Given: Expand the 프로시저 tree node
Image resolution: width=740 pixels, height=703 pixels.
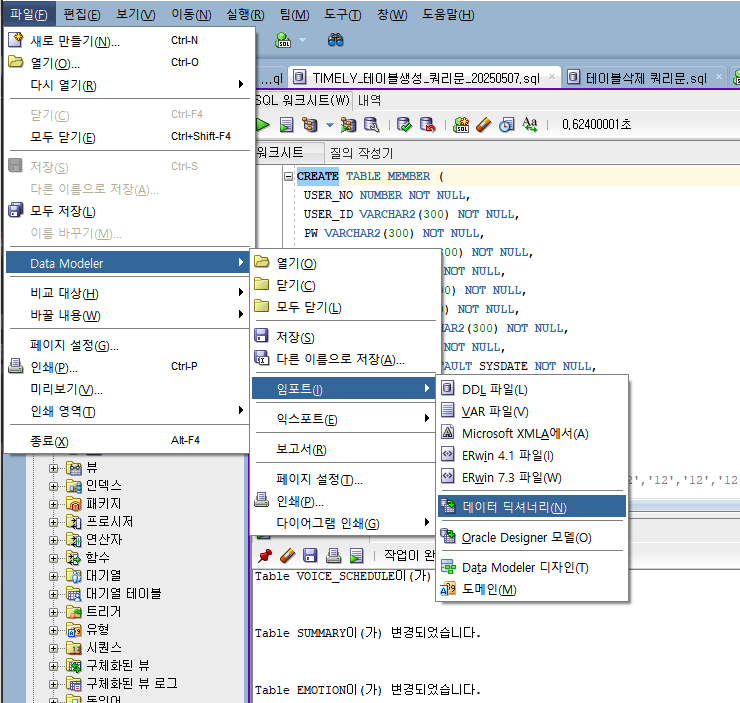Looking at the screenshot, I should (53, 522).
